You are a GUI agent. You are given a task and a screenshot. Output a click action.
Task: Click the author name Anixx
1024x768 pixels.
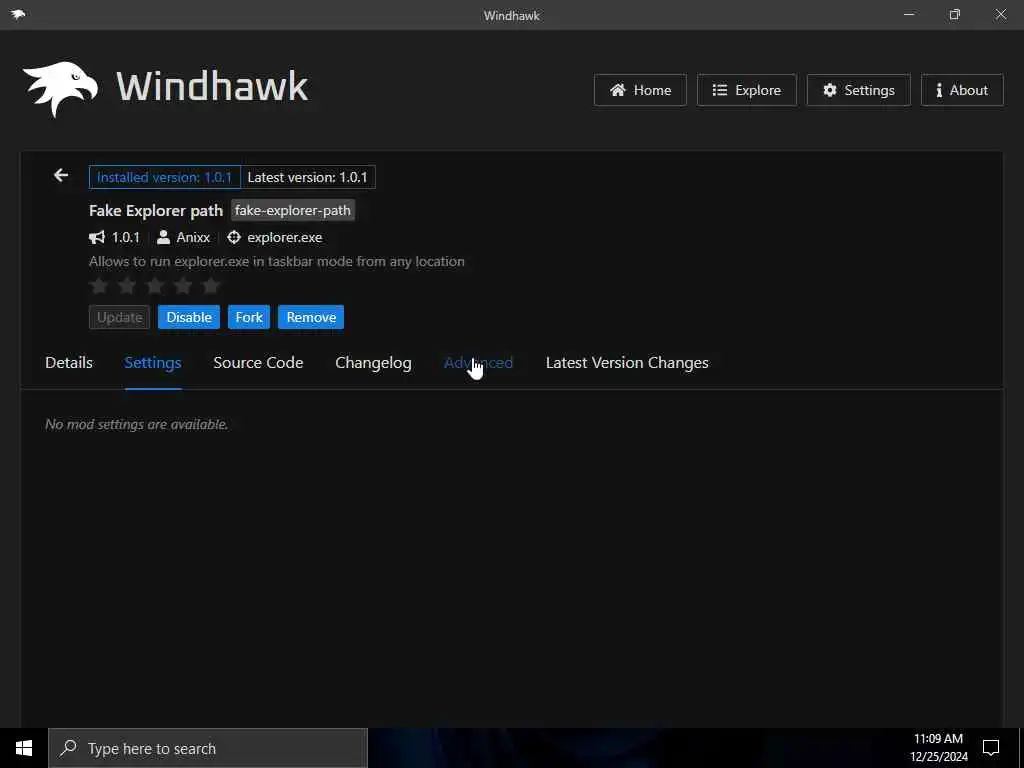pyautogui.click(x=193, y=237)
